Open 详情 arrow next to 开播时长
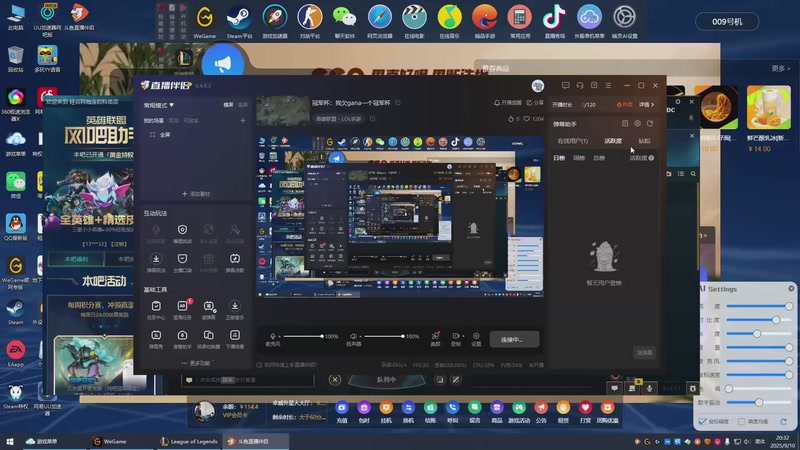 pos(647,105)
